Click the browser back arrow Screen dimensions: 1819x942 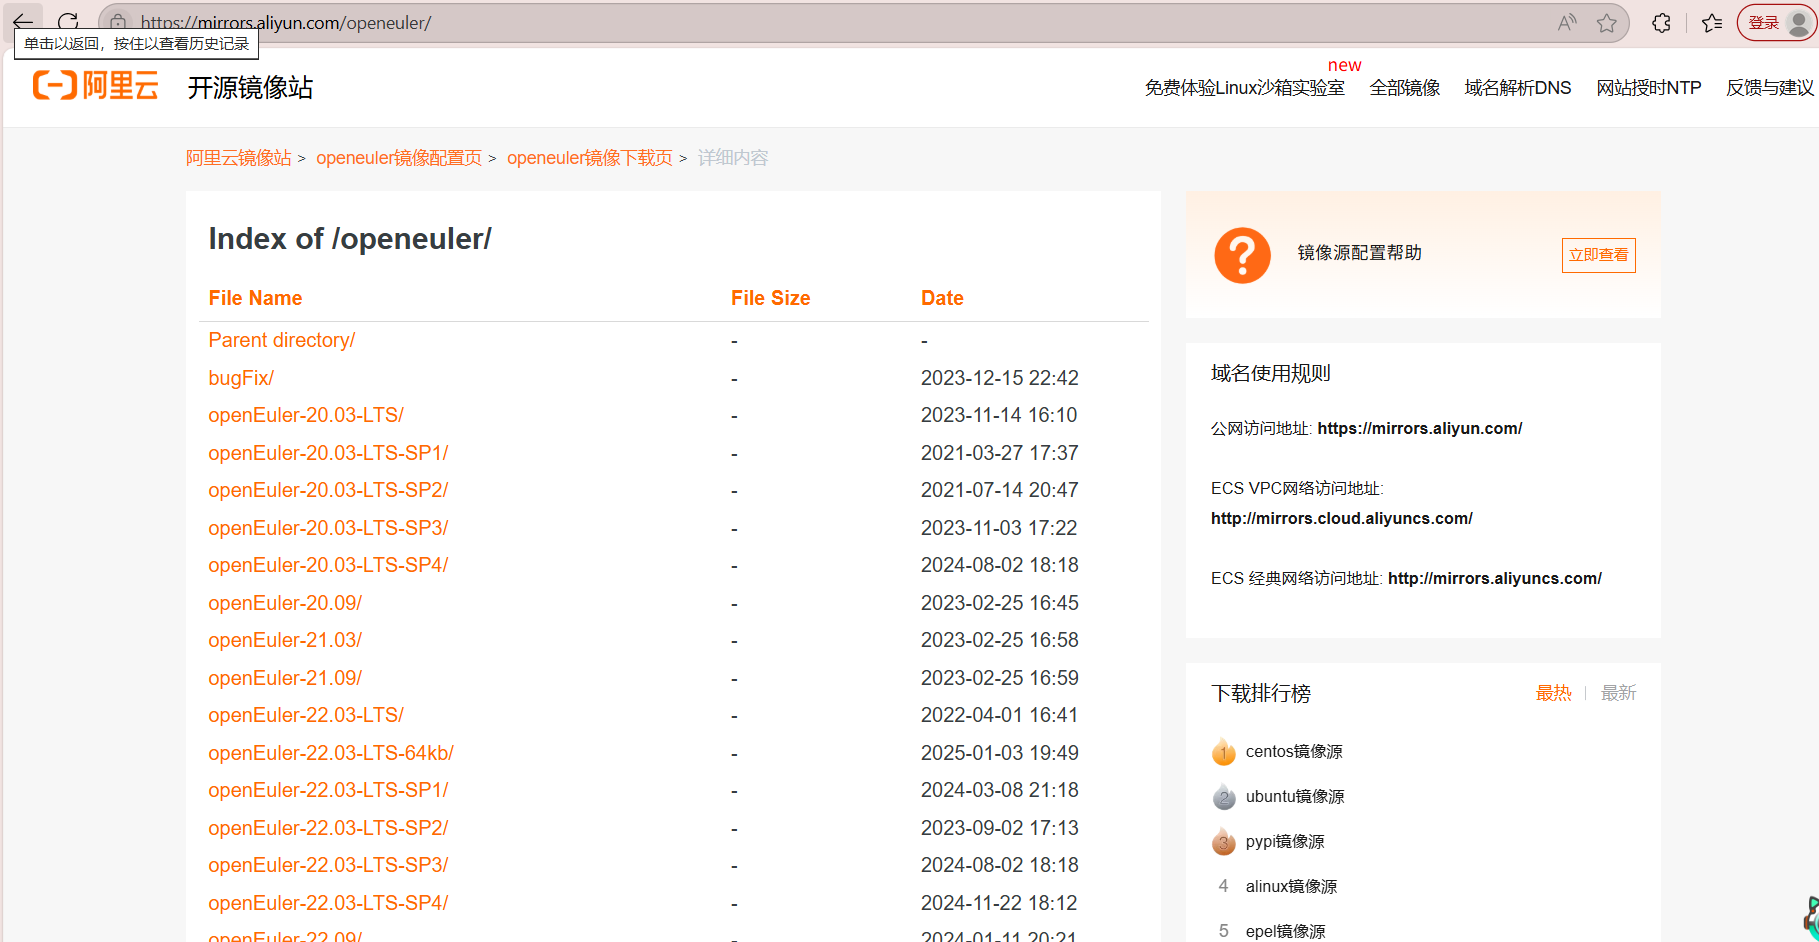[23, 22]
